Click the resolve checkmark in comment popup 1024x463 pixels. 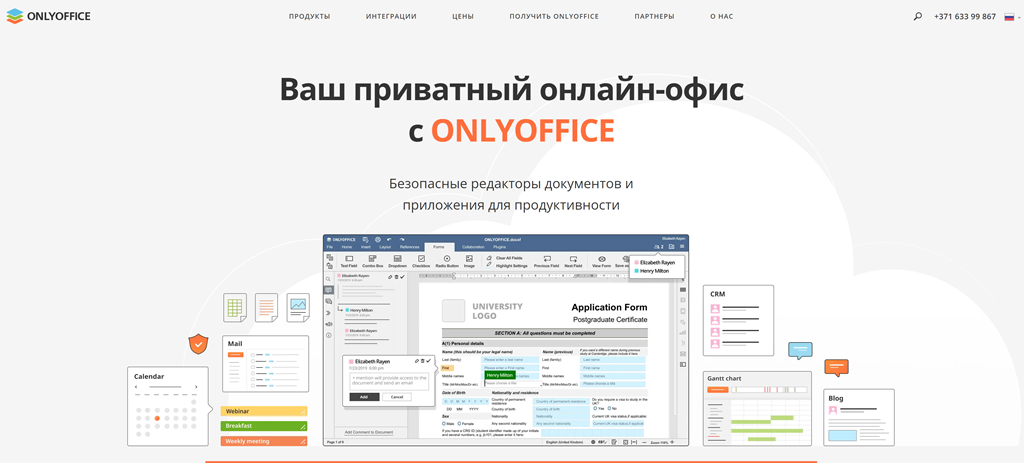(428, 361)
